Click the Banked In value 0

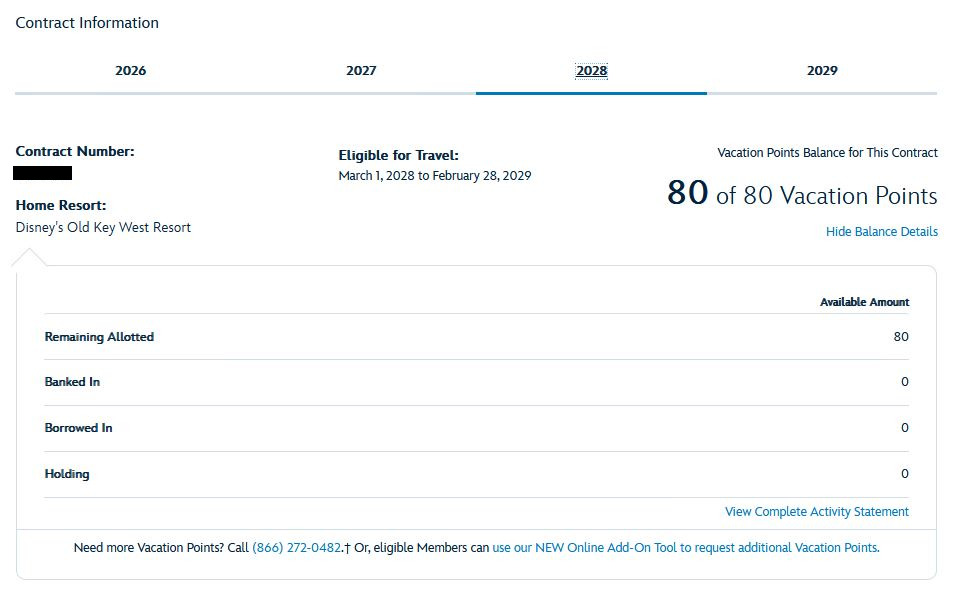pos(905,382)
